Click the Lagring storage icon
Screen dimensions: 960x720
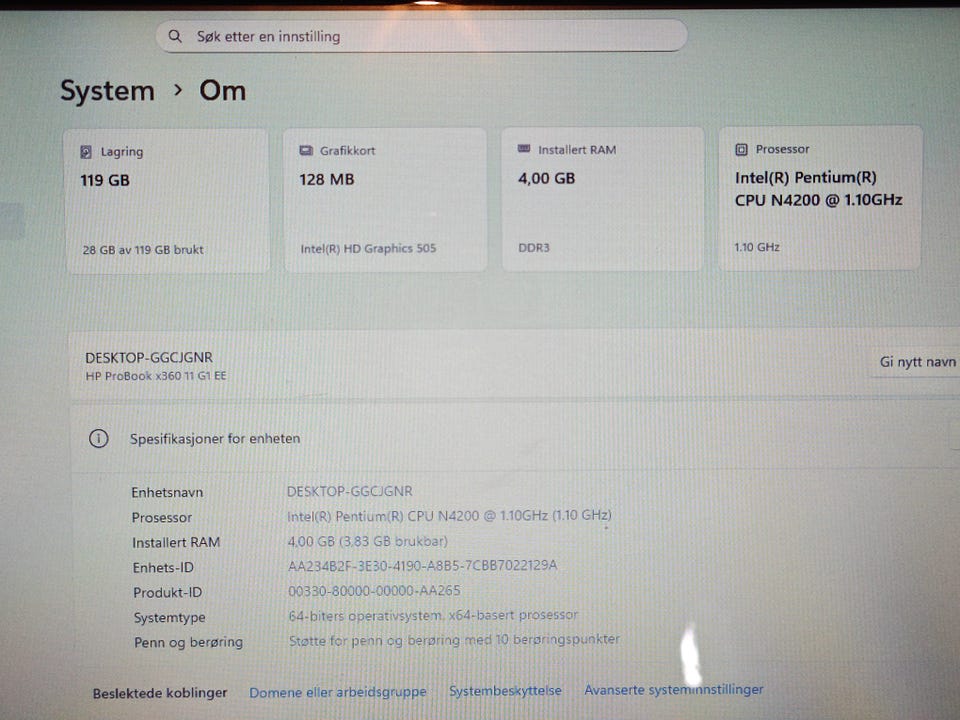pyautogui.click(x=86, y=152)
